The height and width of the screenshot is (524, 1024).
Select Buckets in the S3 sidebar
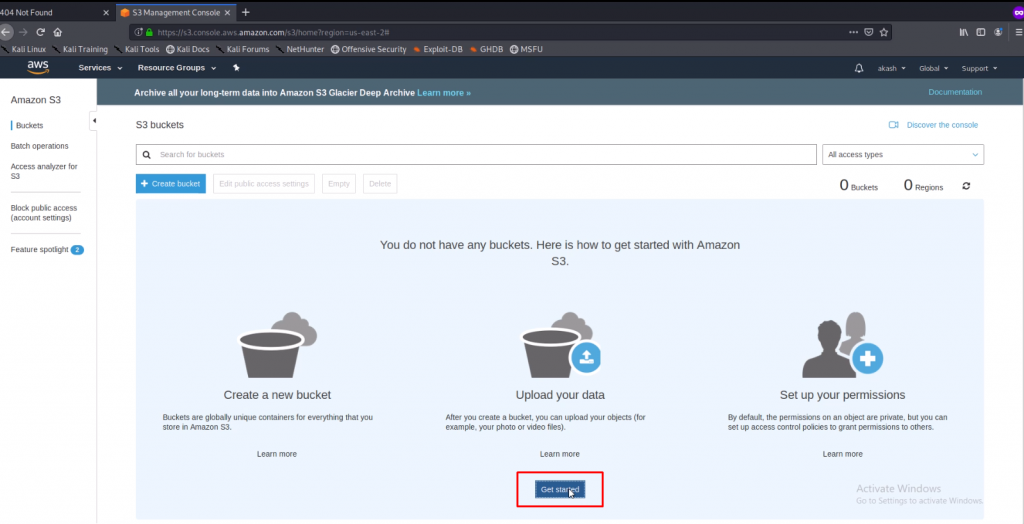tap(29, 125)
